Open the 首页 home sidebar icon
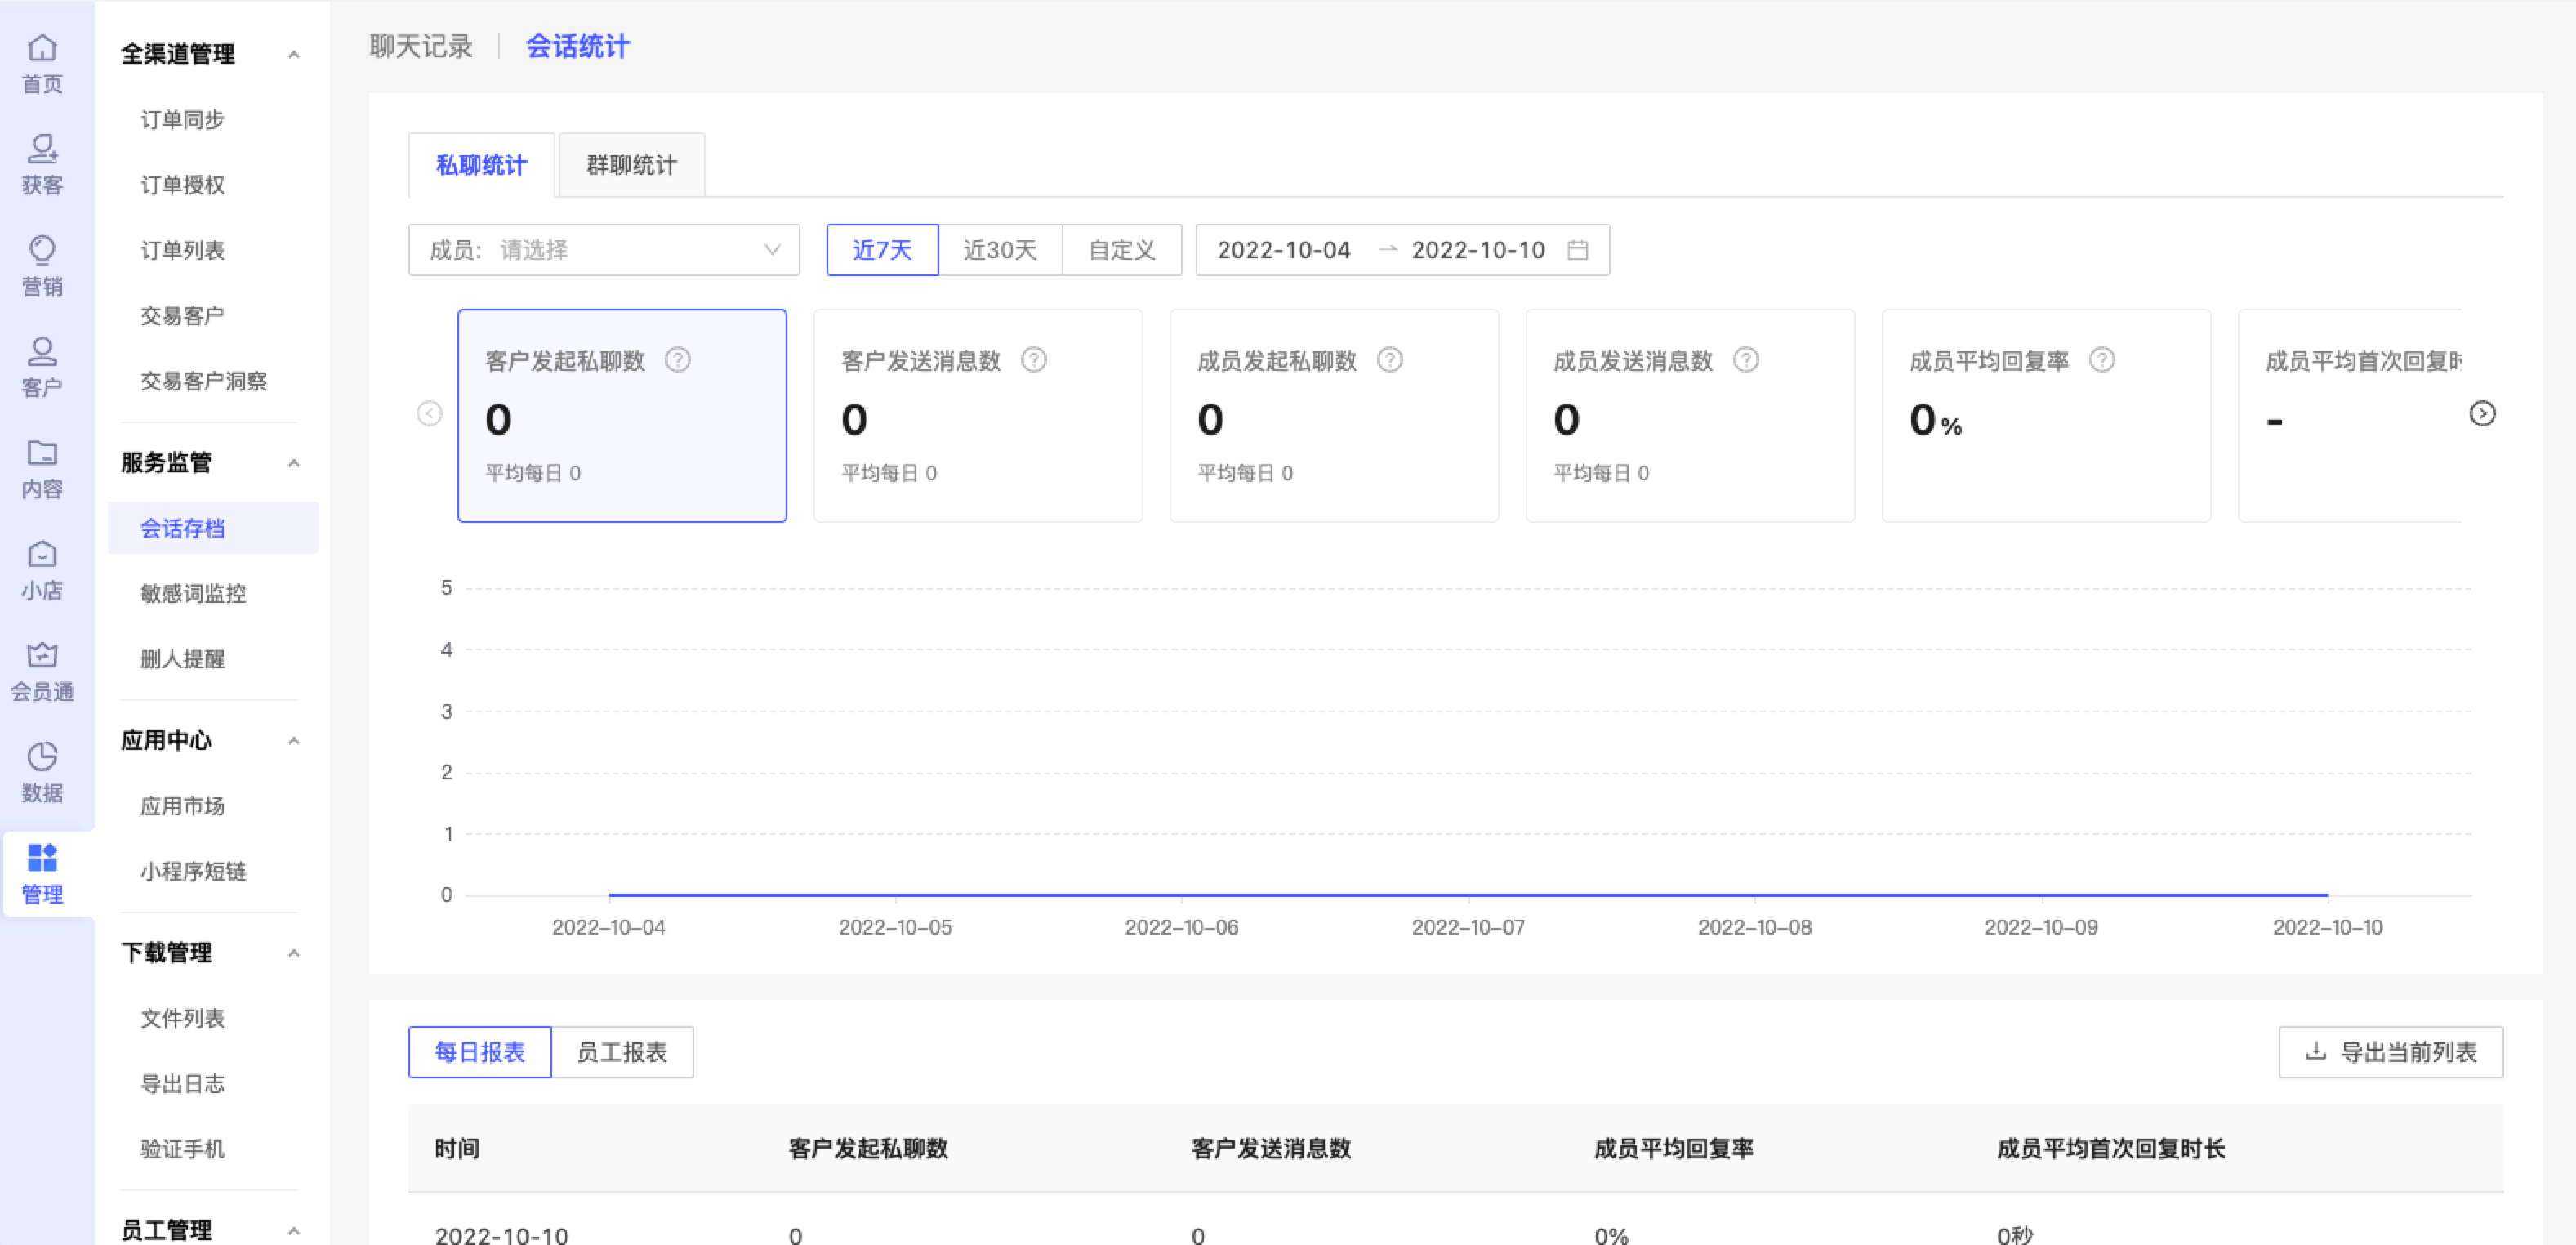 [42, 63]
